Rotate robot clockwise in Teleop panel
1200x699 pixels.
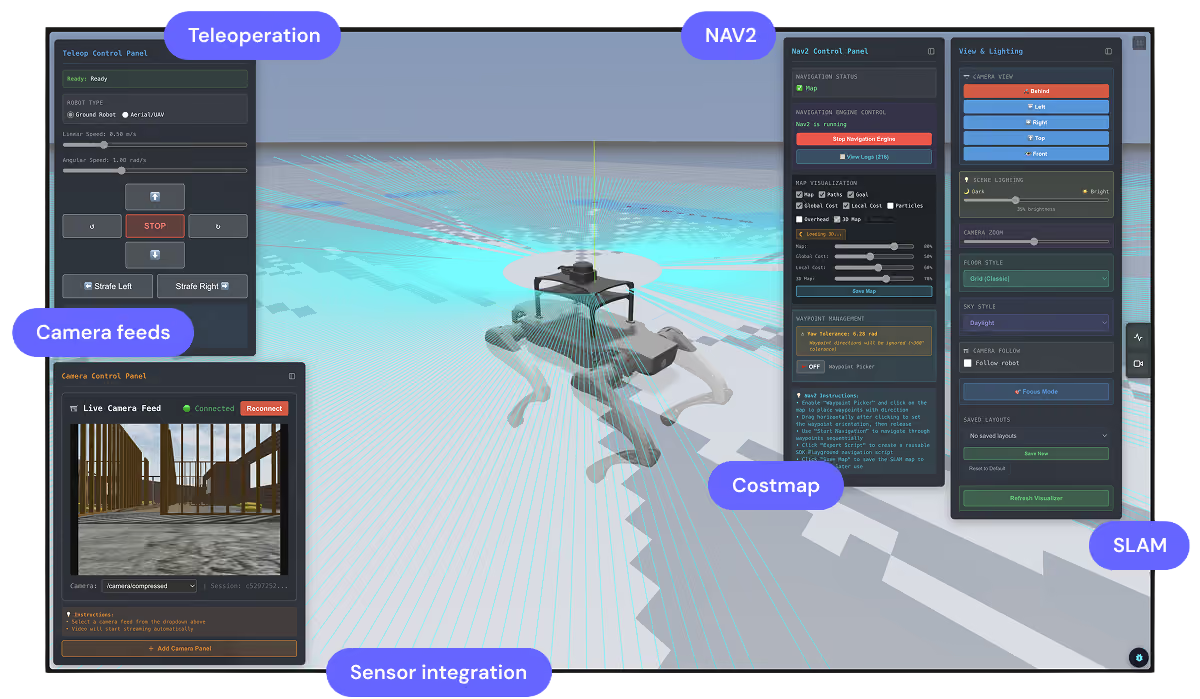[218, 226]
